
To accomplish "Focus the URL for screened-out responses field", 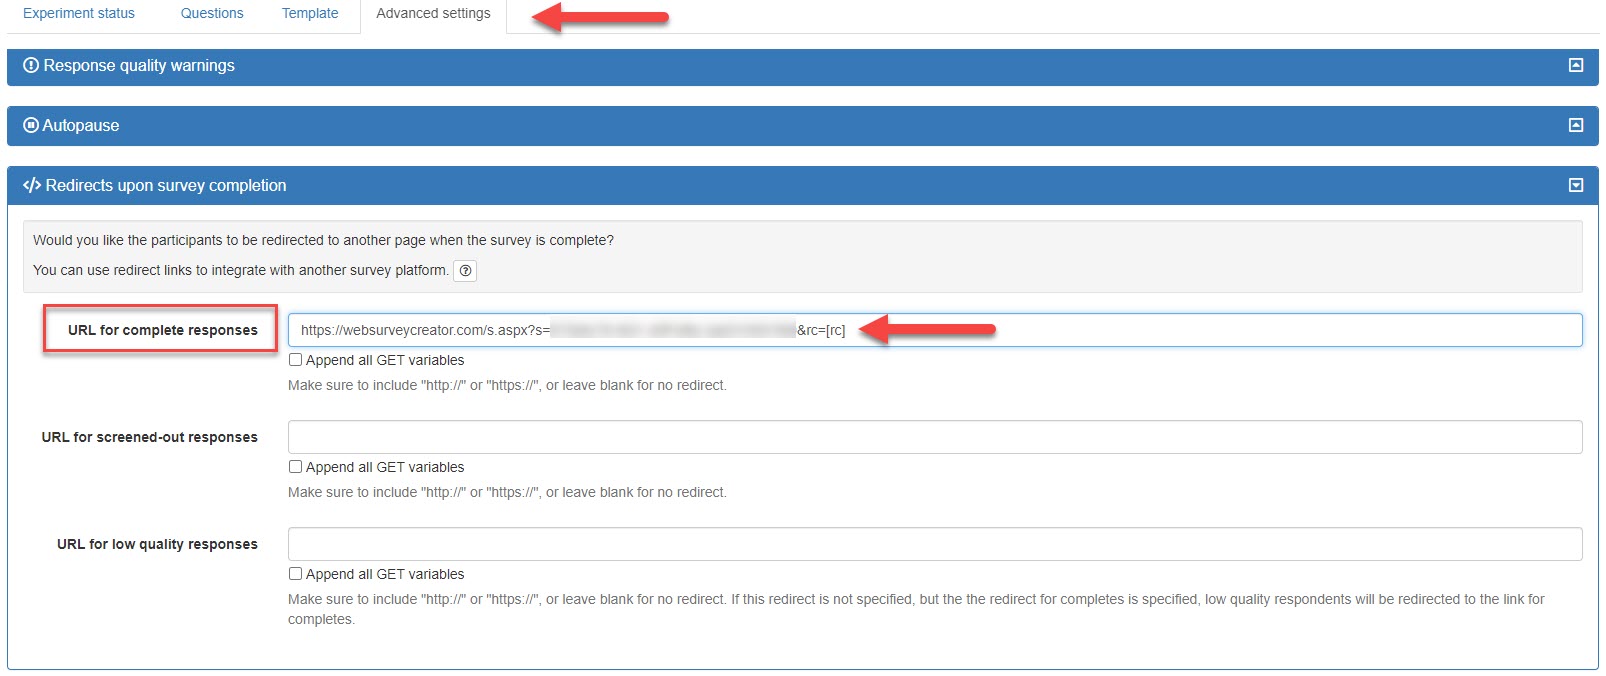I will point(935,437).
